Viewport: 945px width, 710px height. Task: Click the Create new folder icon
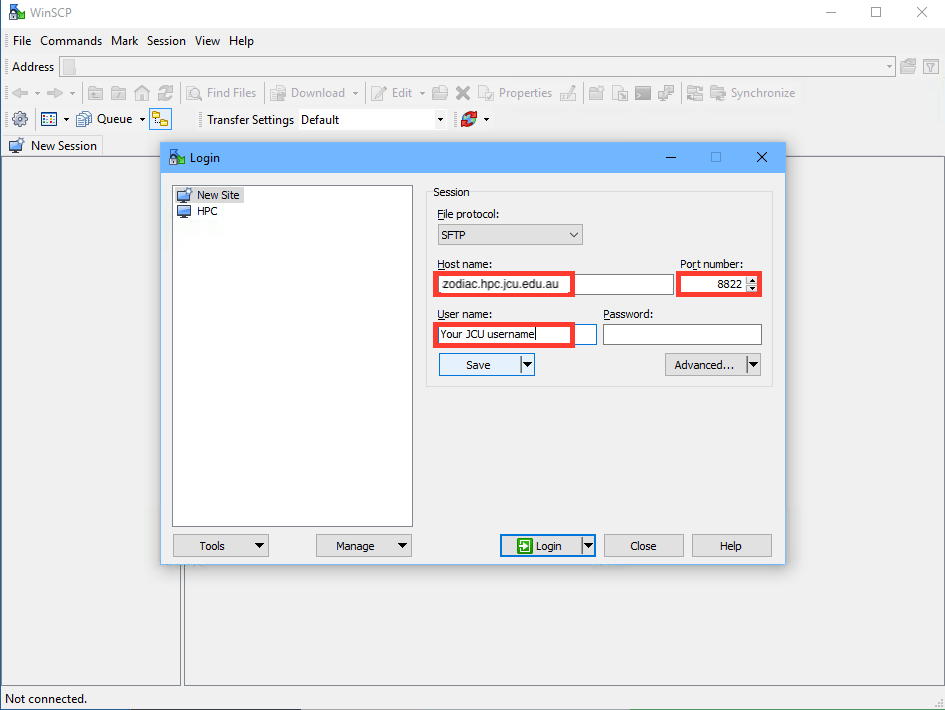[x=597, y=93]
